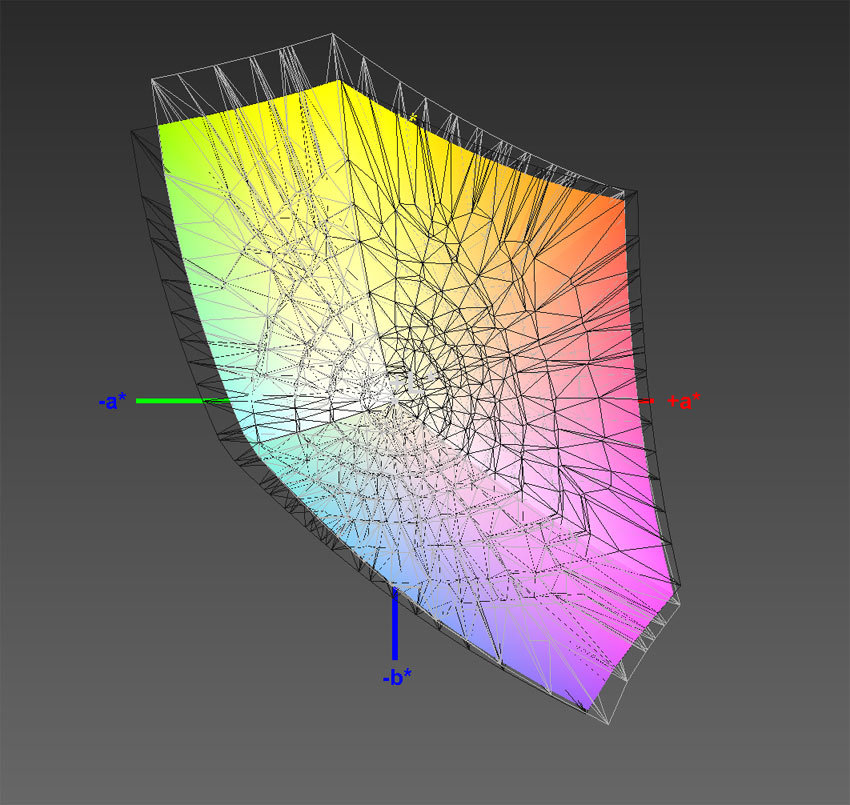The image size is (850, 805).
Task: Click the blue "-b*" axis label
Action: coord(397,677)
